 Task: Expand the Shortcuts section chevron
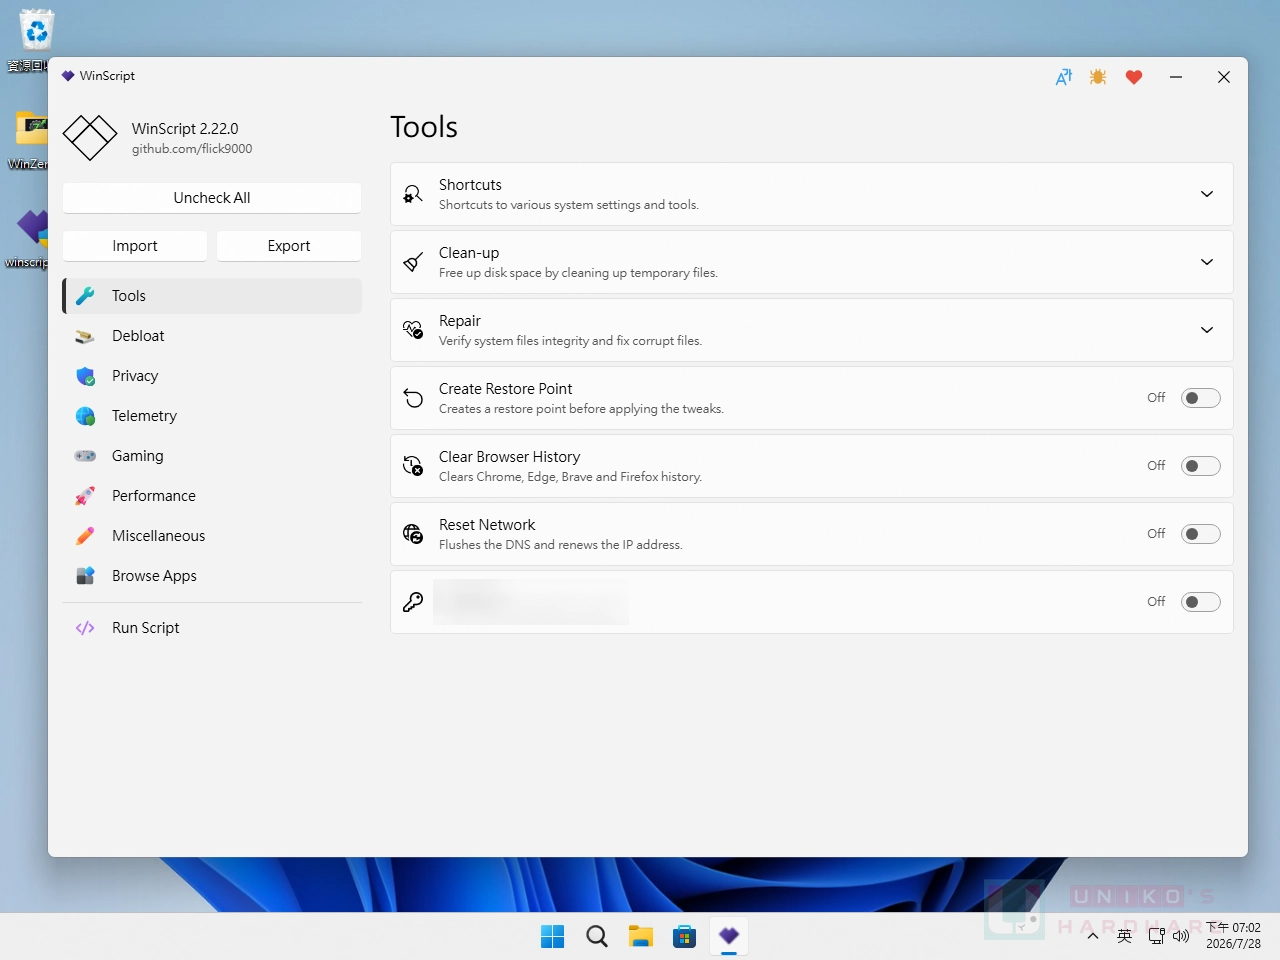(x=1207, y=194)
